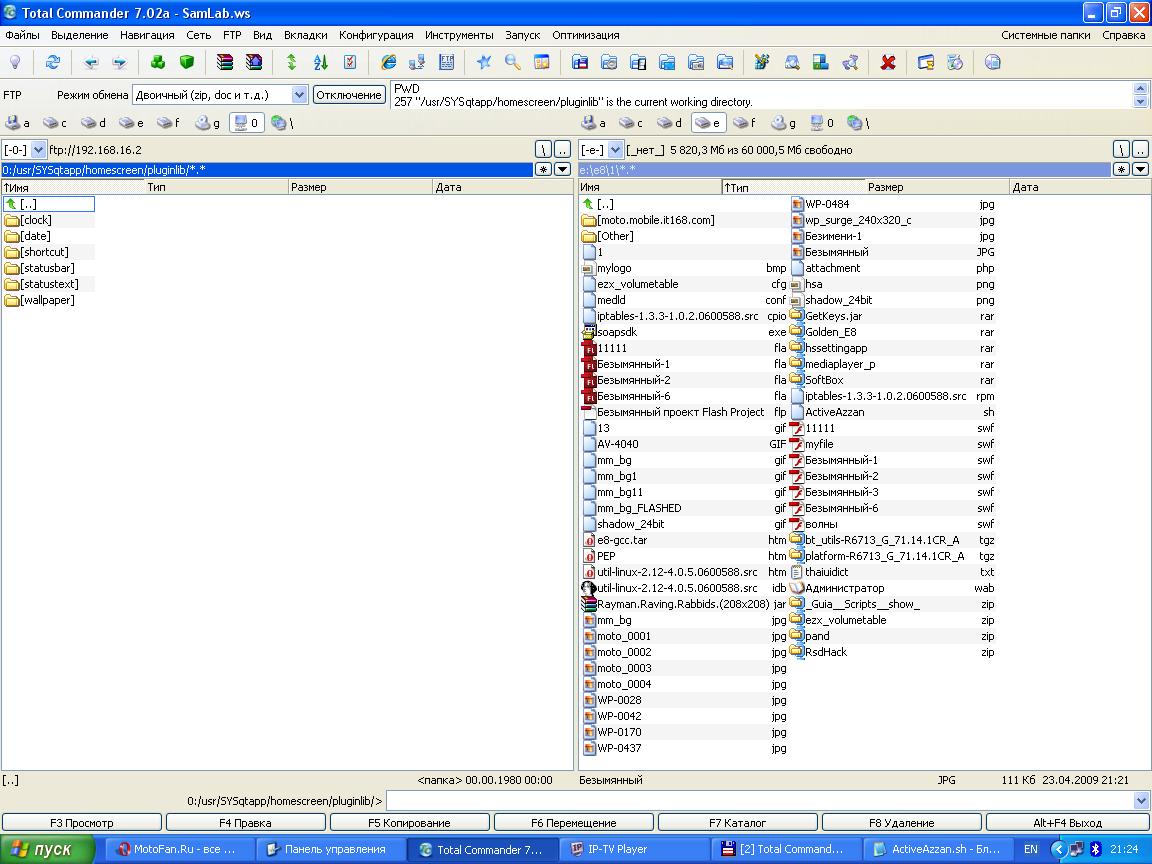Open left panel drive dropdown [-0-]

(x=38, y=150)
